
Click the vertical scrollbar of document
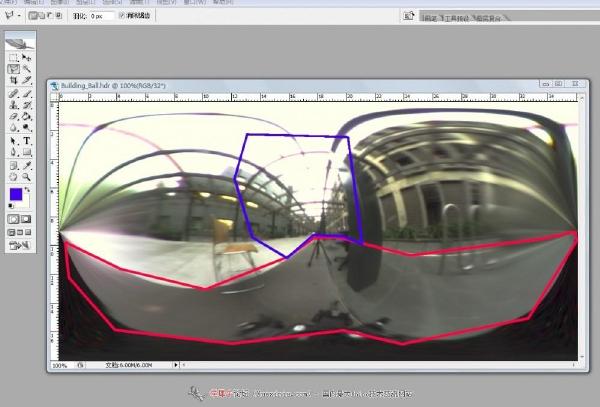click(x=582, y=227)
